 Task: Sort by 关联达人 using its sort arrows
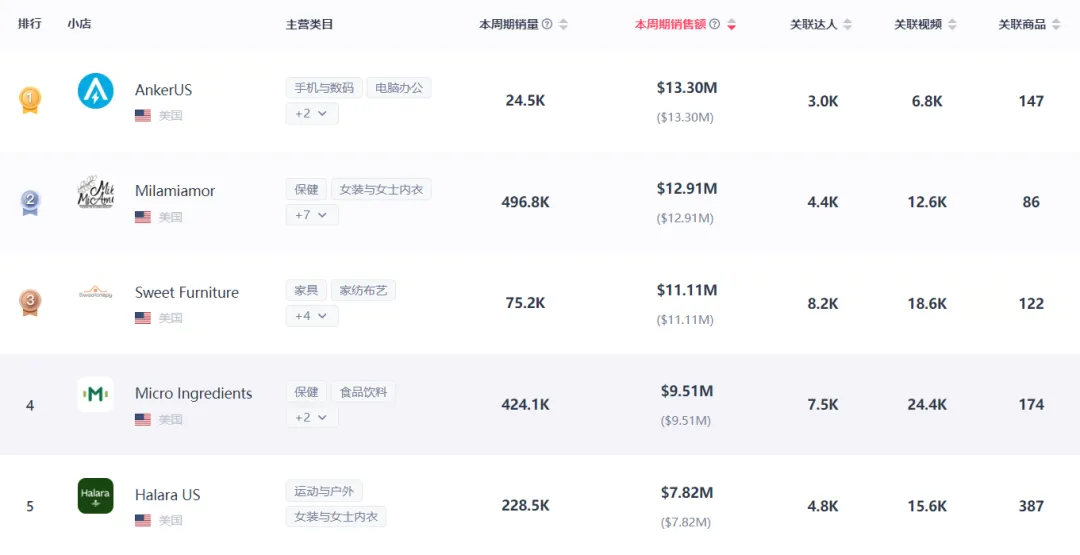[847, 24]
